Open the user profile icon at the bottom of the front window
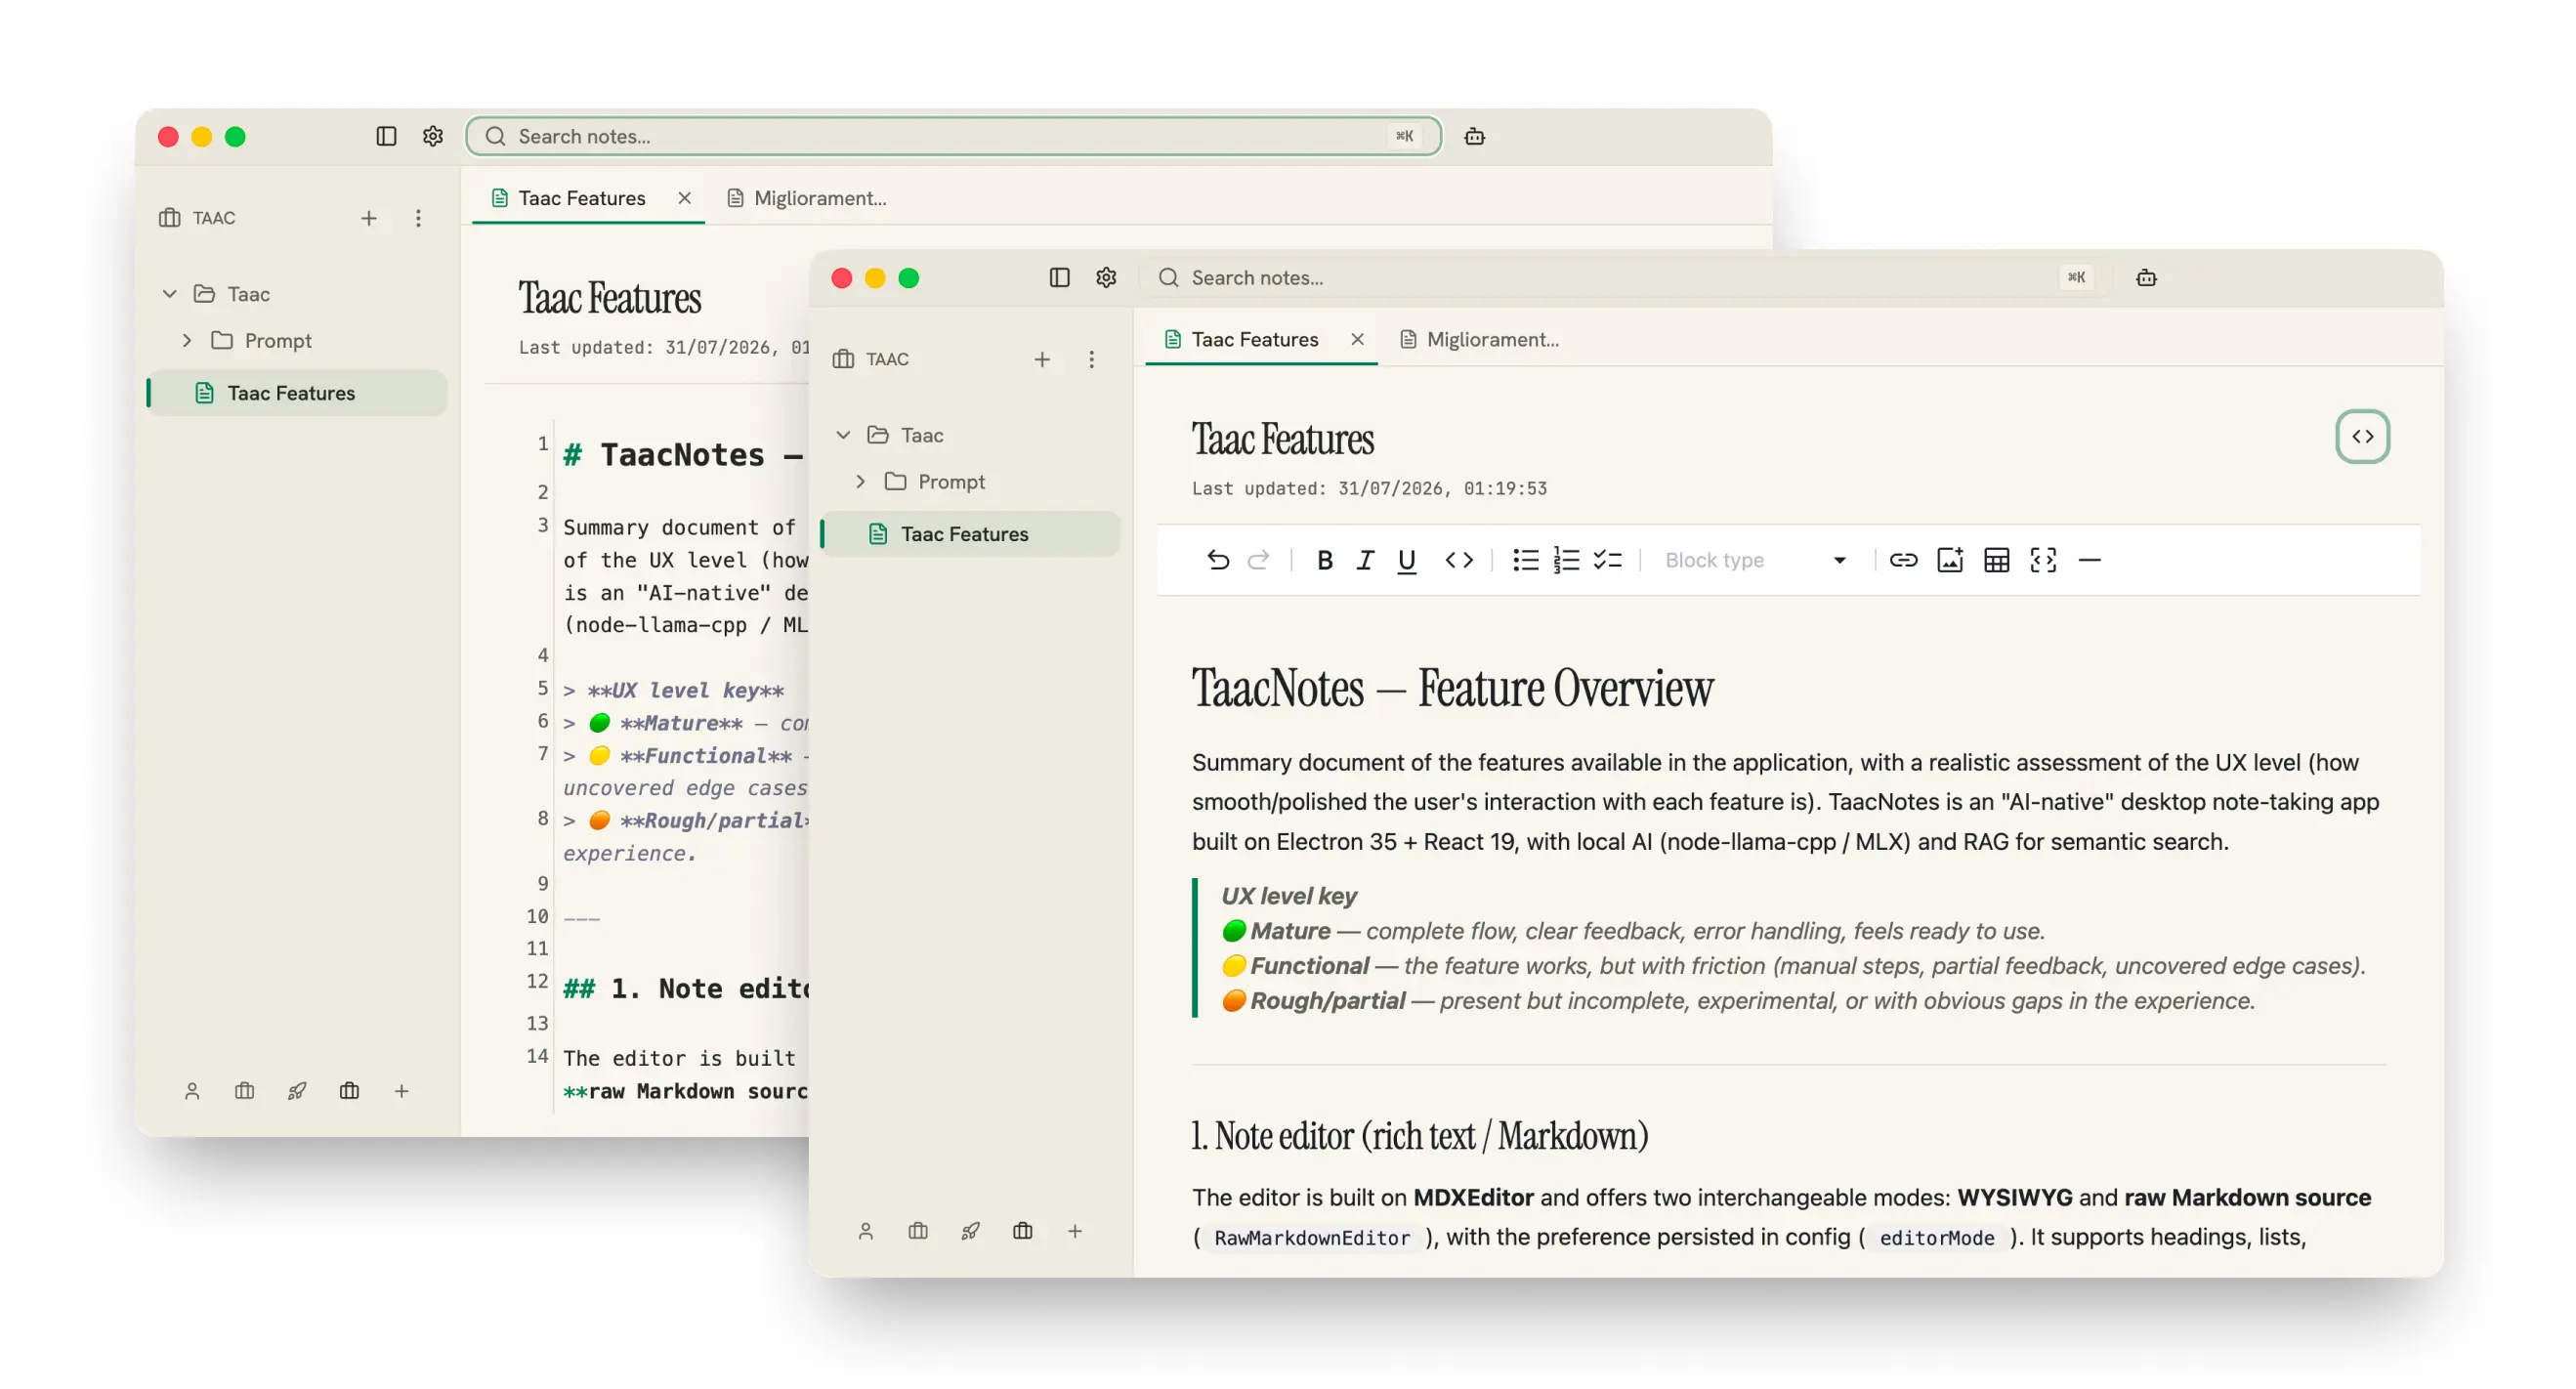 (865, 1231)
